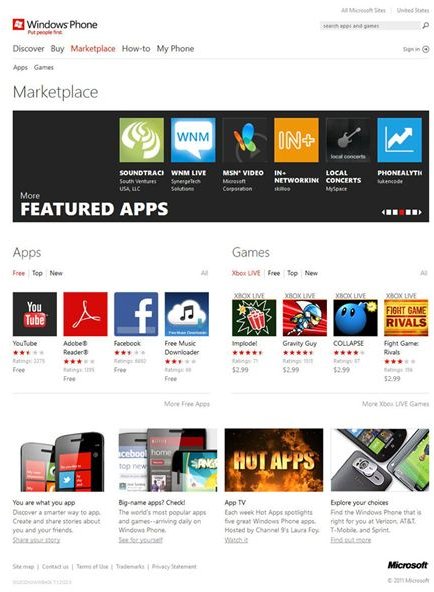Open the WNM Live featured app icon

point(193,140)
